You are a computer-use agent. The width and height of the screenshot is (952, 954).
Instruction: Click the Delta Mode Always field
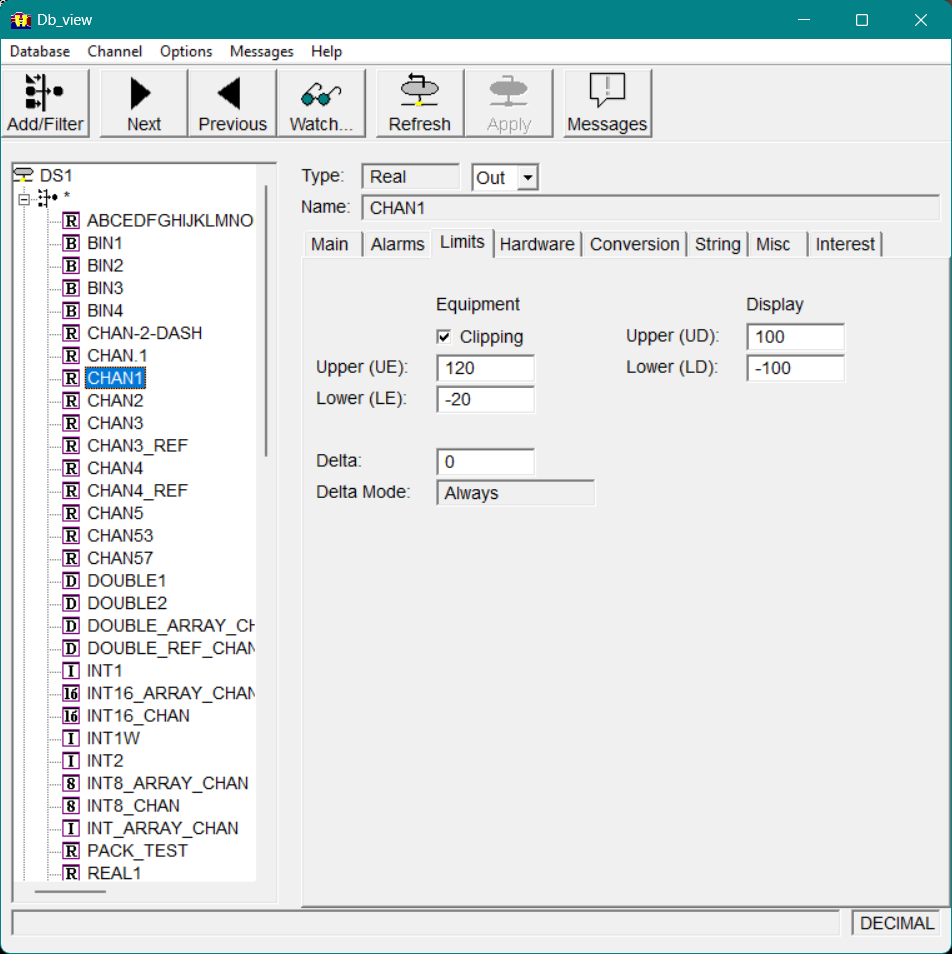[515, 493]
